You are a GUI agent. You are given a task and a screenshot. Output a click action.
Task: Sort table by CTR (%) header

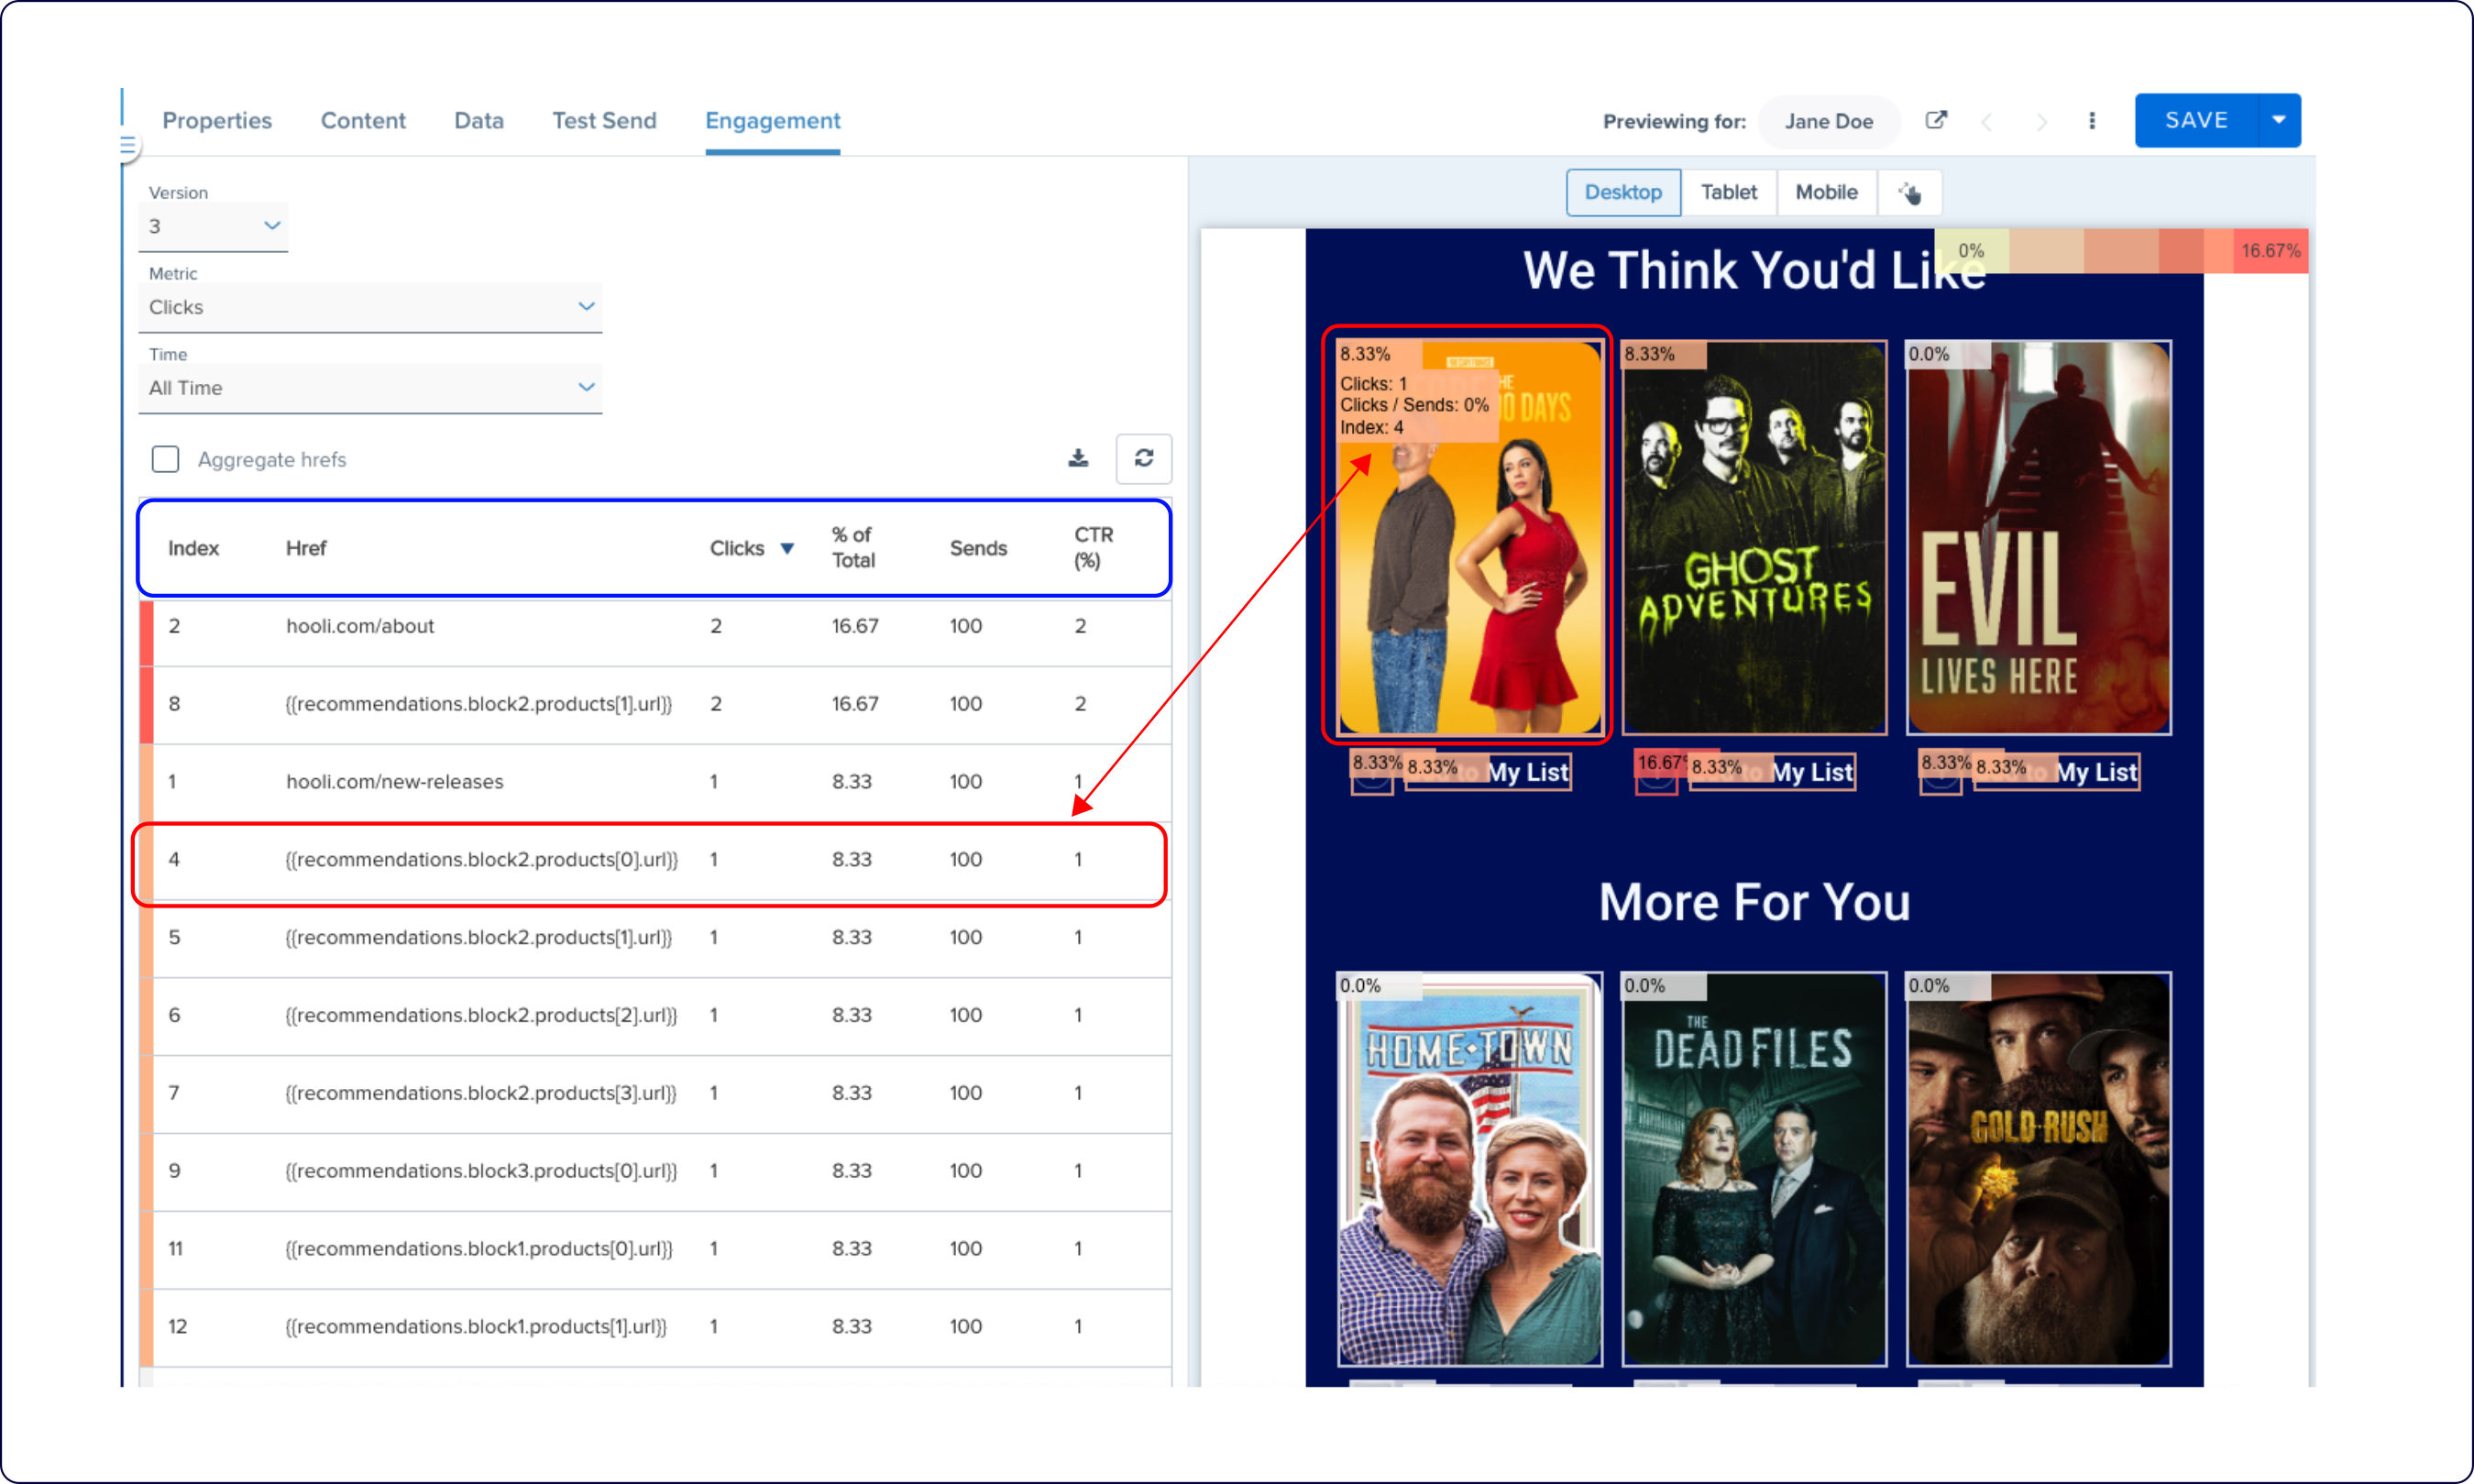1093,548
